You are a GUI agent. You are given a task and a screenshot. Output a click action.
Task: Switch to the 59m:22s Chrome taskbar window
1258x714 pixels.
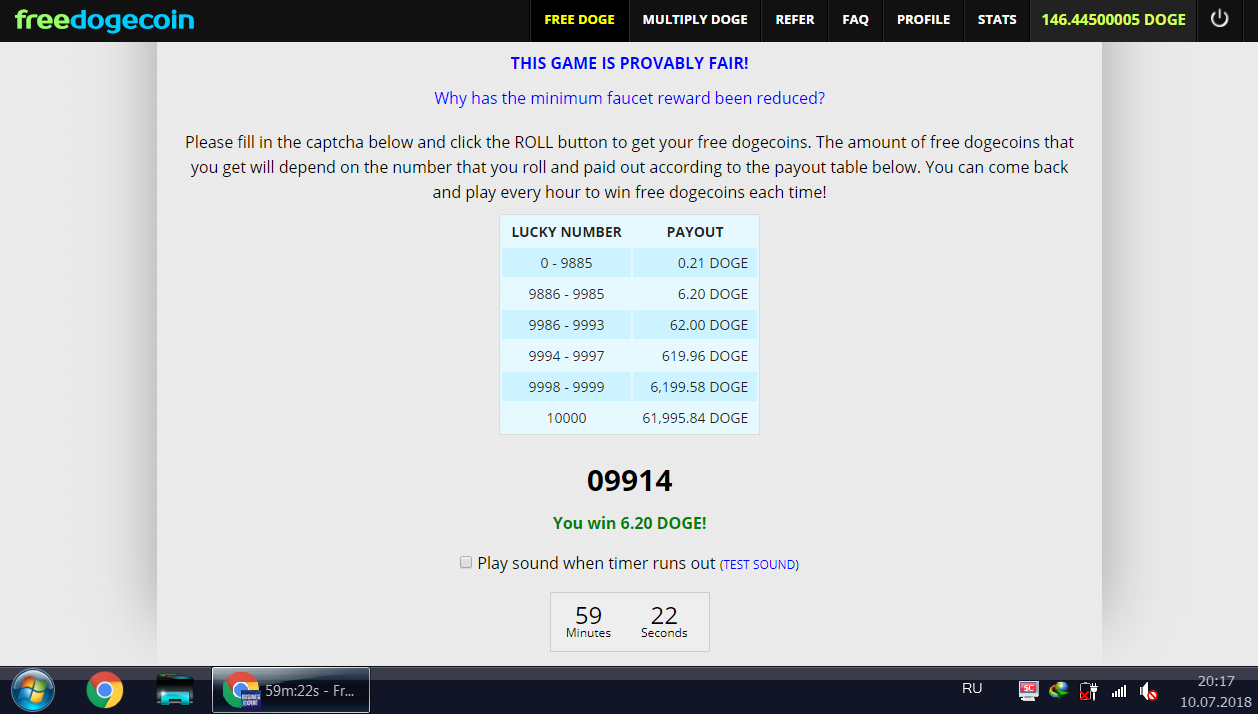[x=291, y=690]
